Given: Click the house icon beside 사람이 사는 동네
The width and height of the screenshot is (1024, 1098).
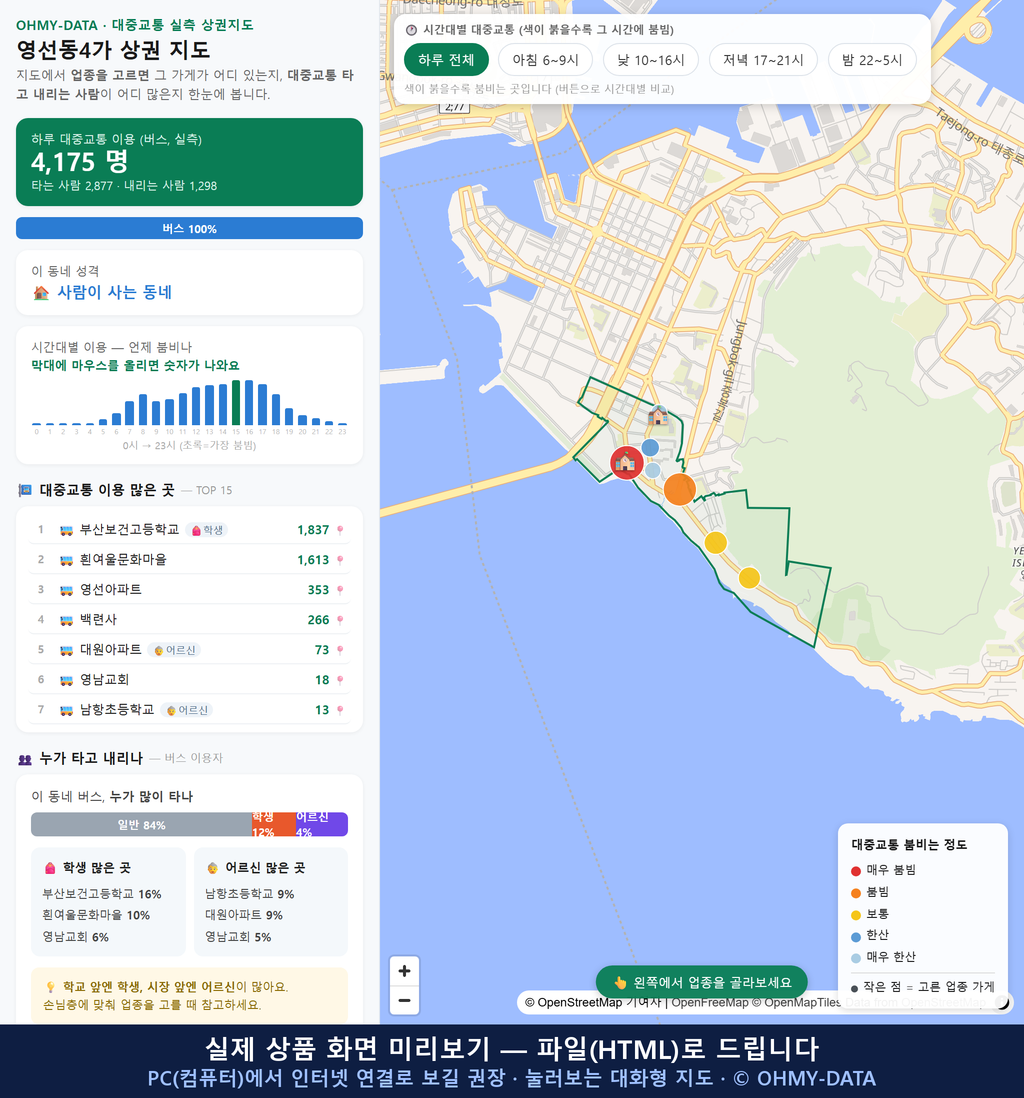Looking at the screenshot, I should point(41,293).
